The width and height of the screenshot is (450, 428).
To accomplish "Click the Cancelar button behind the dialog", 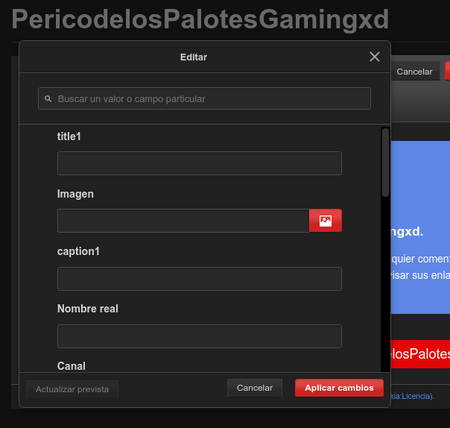I will (x=415, y=72).
